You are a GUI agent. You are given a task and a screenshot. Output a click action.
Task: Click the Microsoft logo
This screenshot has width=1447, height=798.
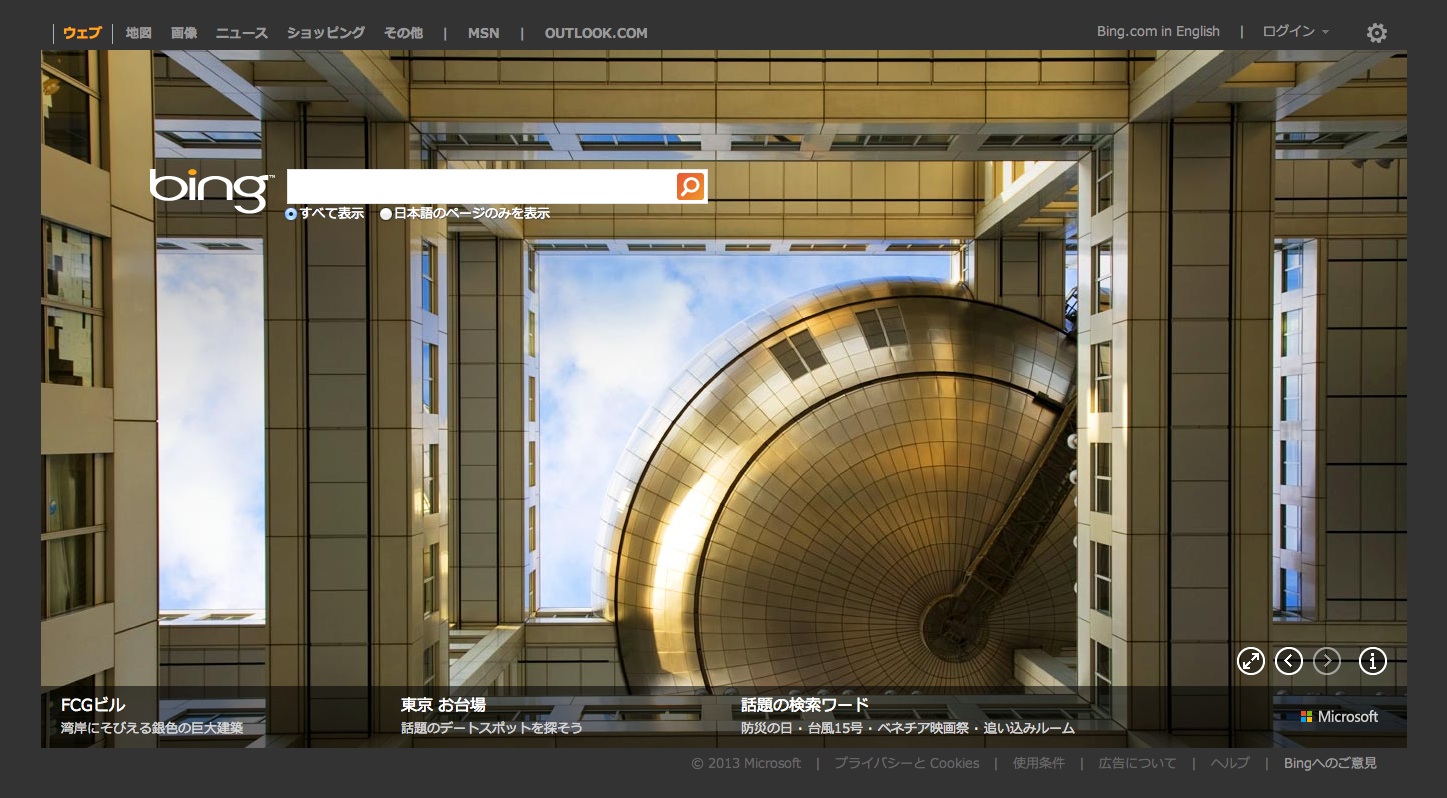[1339, 717]
